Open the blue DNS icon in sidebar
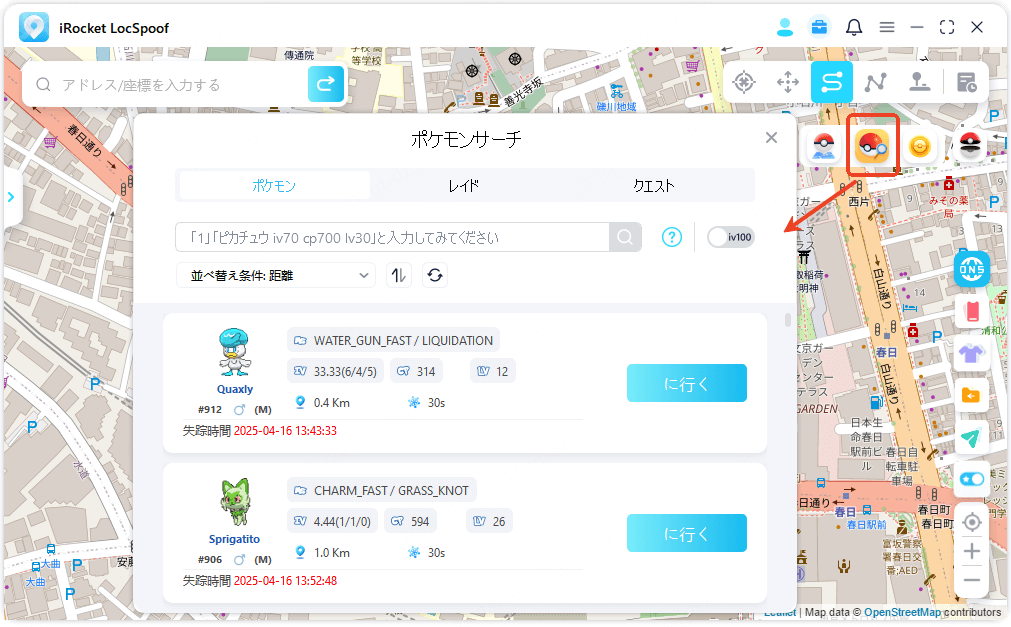 972,268
